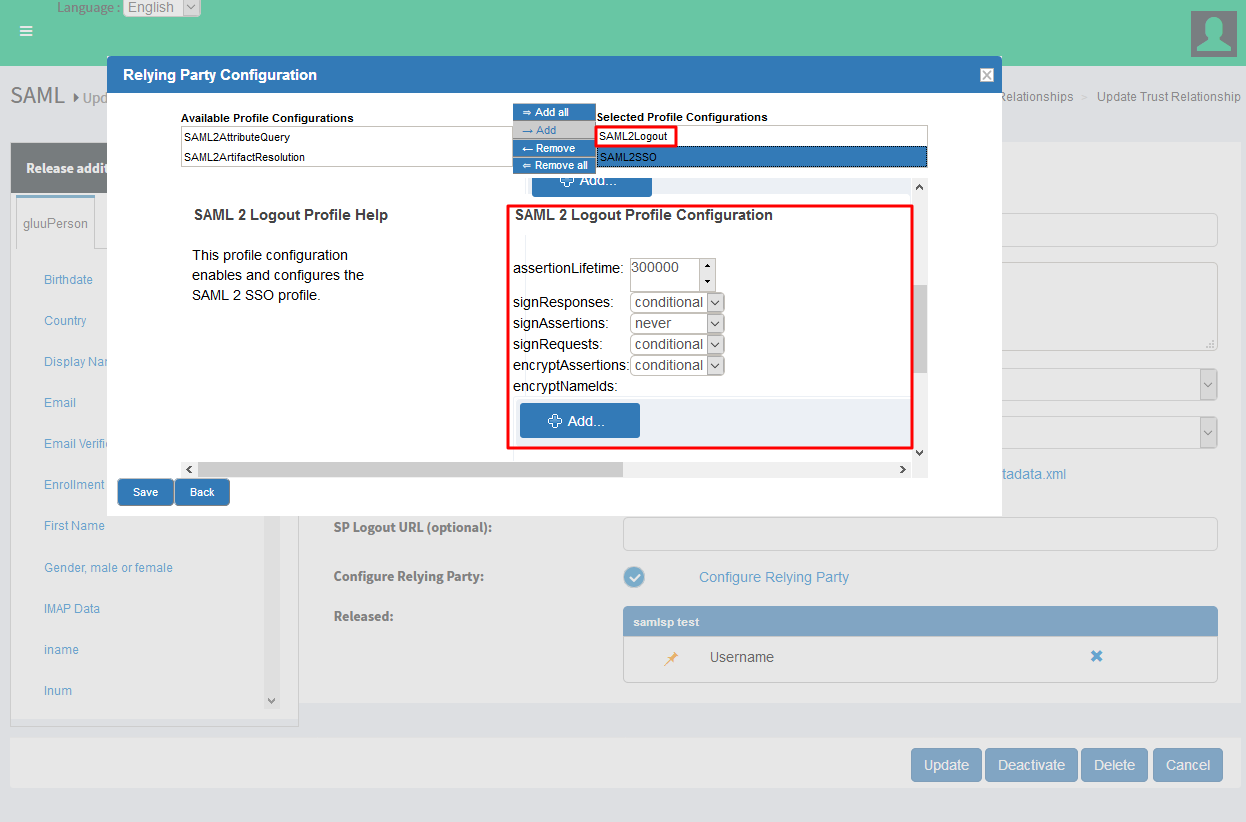1246x822 pixels.
Task: Click the dialog horizontal scrollbar
Action: point(410,469)
